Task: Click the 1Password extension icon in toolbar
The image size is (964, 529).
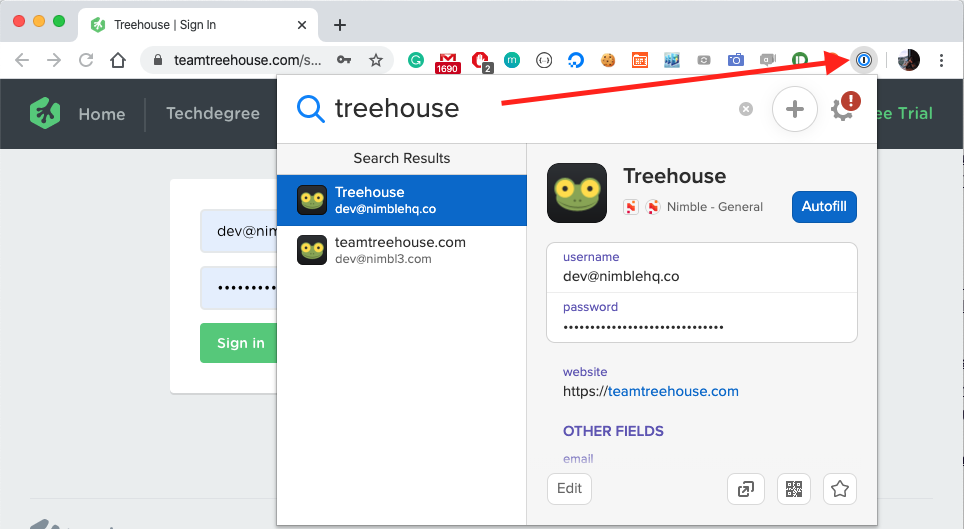Action: coord(863,60)
